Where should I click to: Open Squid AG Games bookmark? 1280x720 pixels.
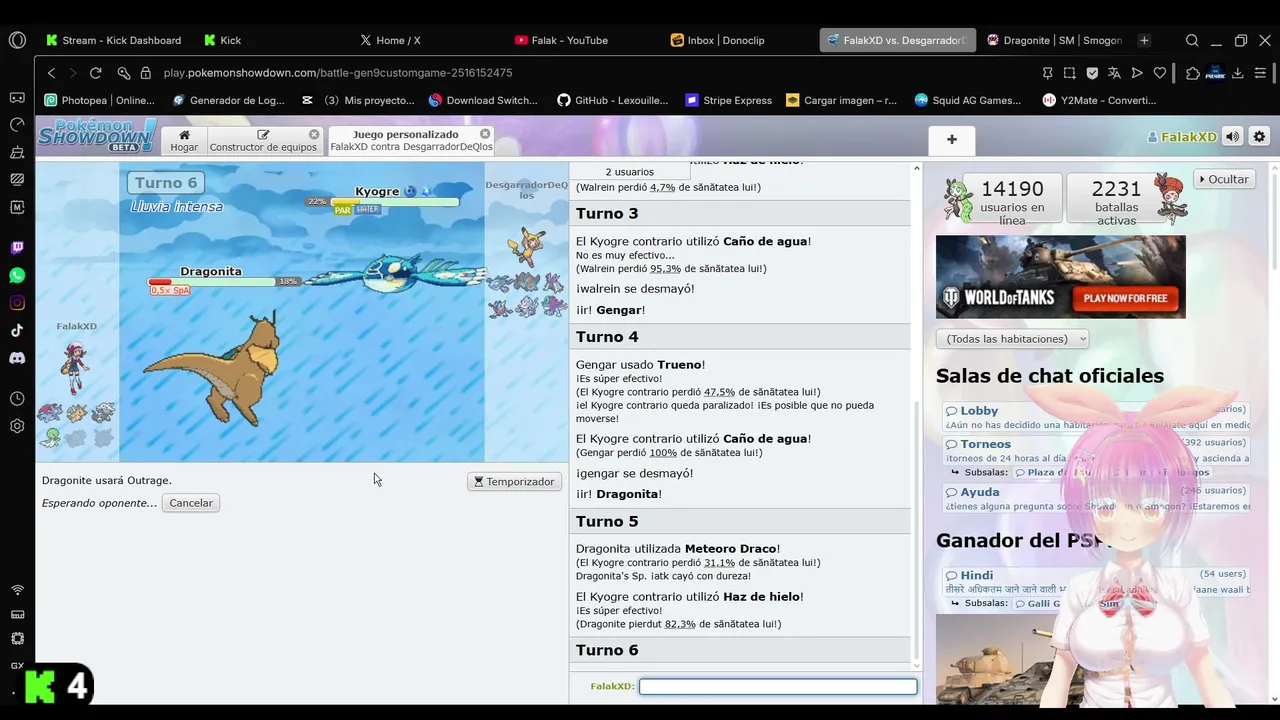(967, 100)
